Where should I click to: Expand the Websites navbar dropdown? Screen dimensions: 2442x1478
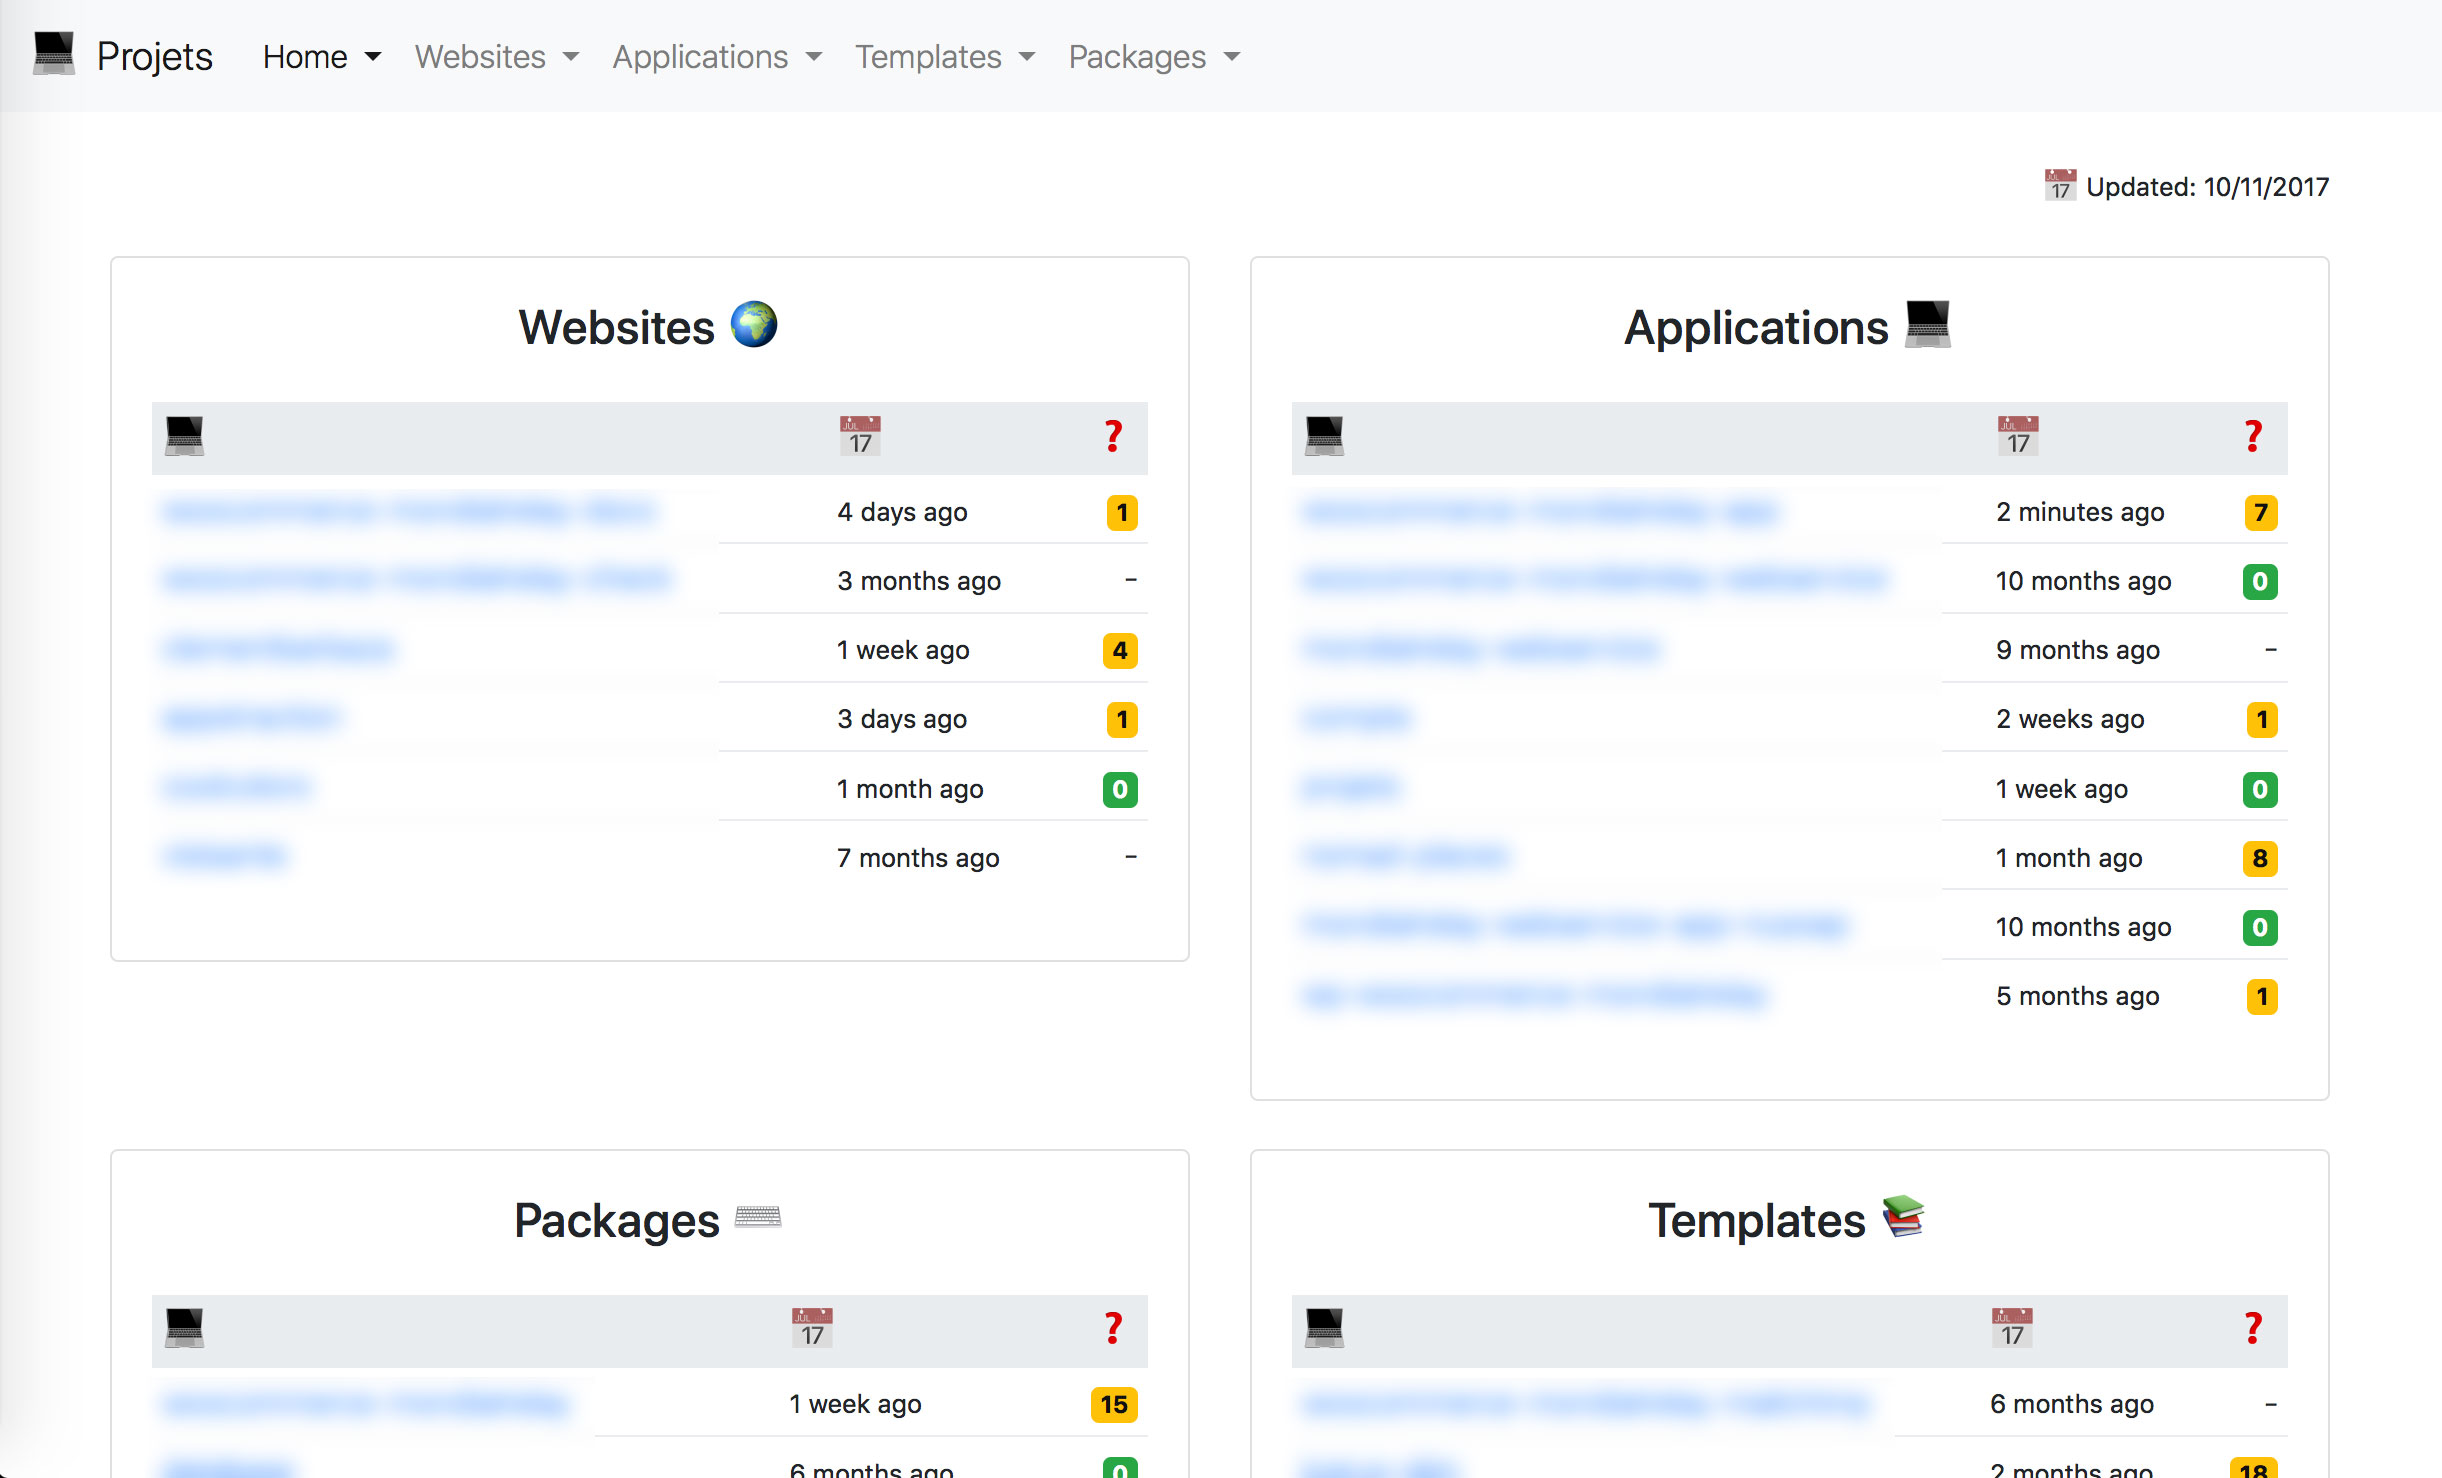click(496, 57)
